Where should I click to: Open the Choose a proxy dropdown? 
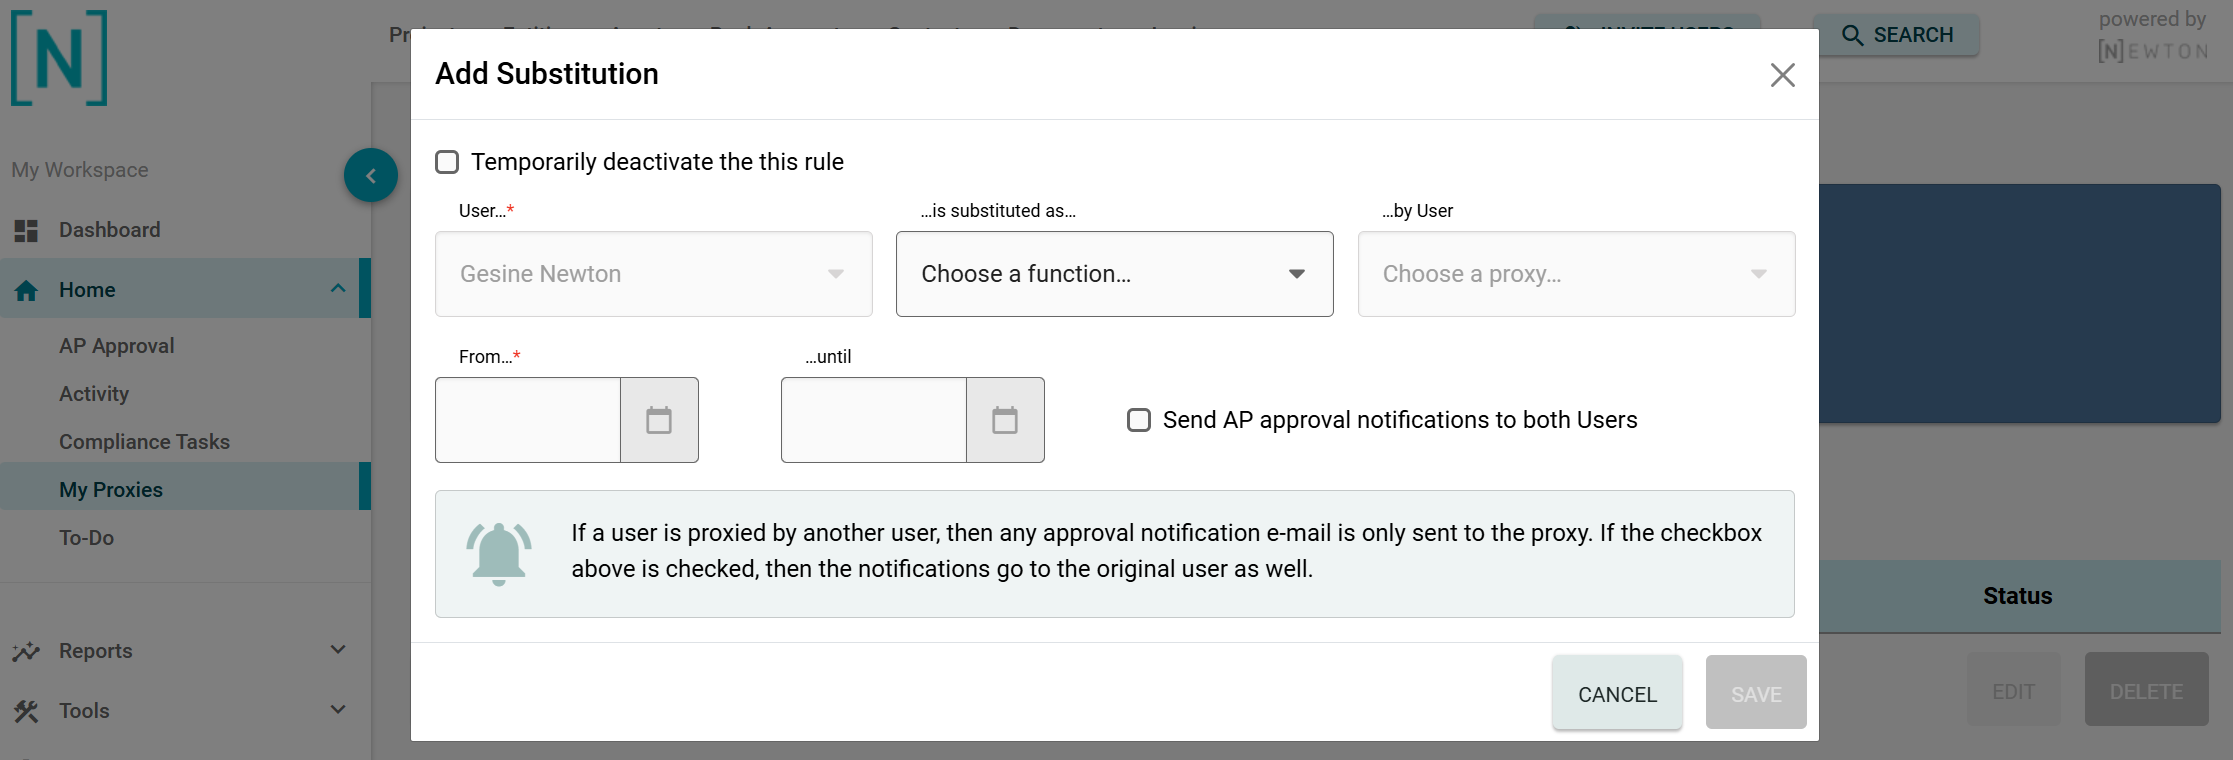click(1576, 274)
